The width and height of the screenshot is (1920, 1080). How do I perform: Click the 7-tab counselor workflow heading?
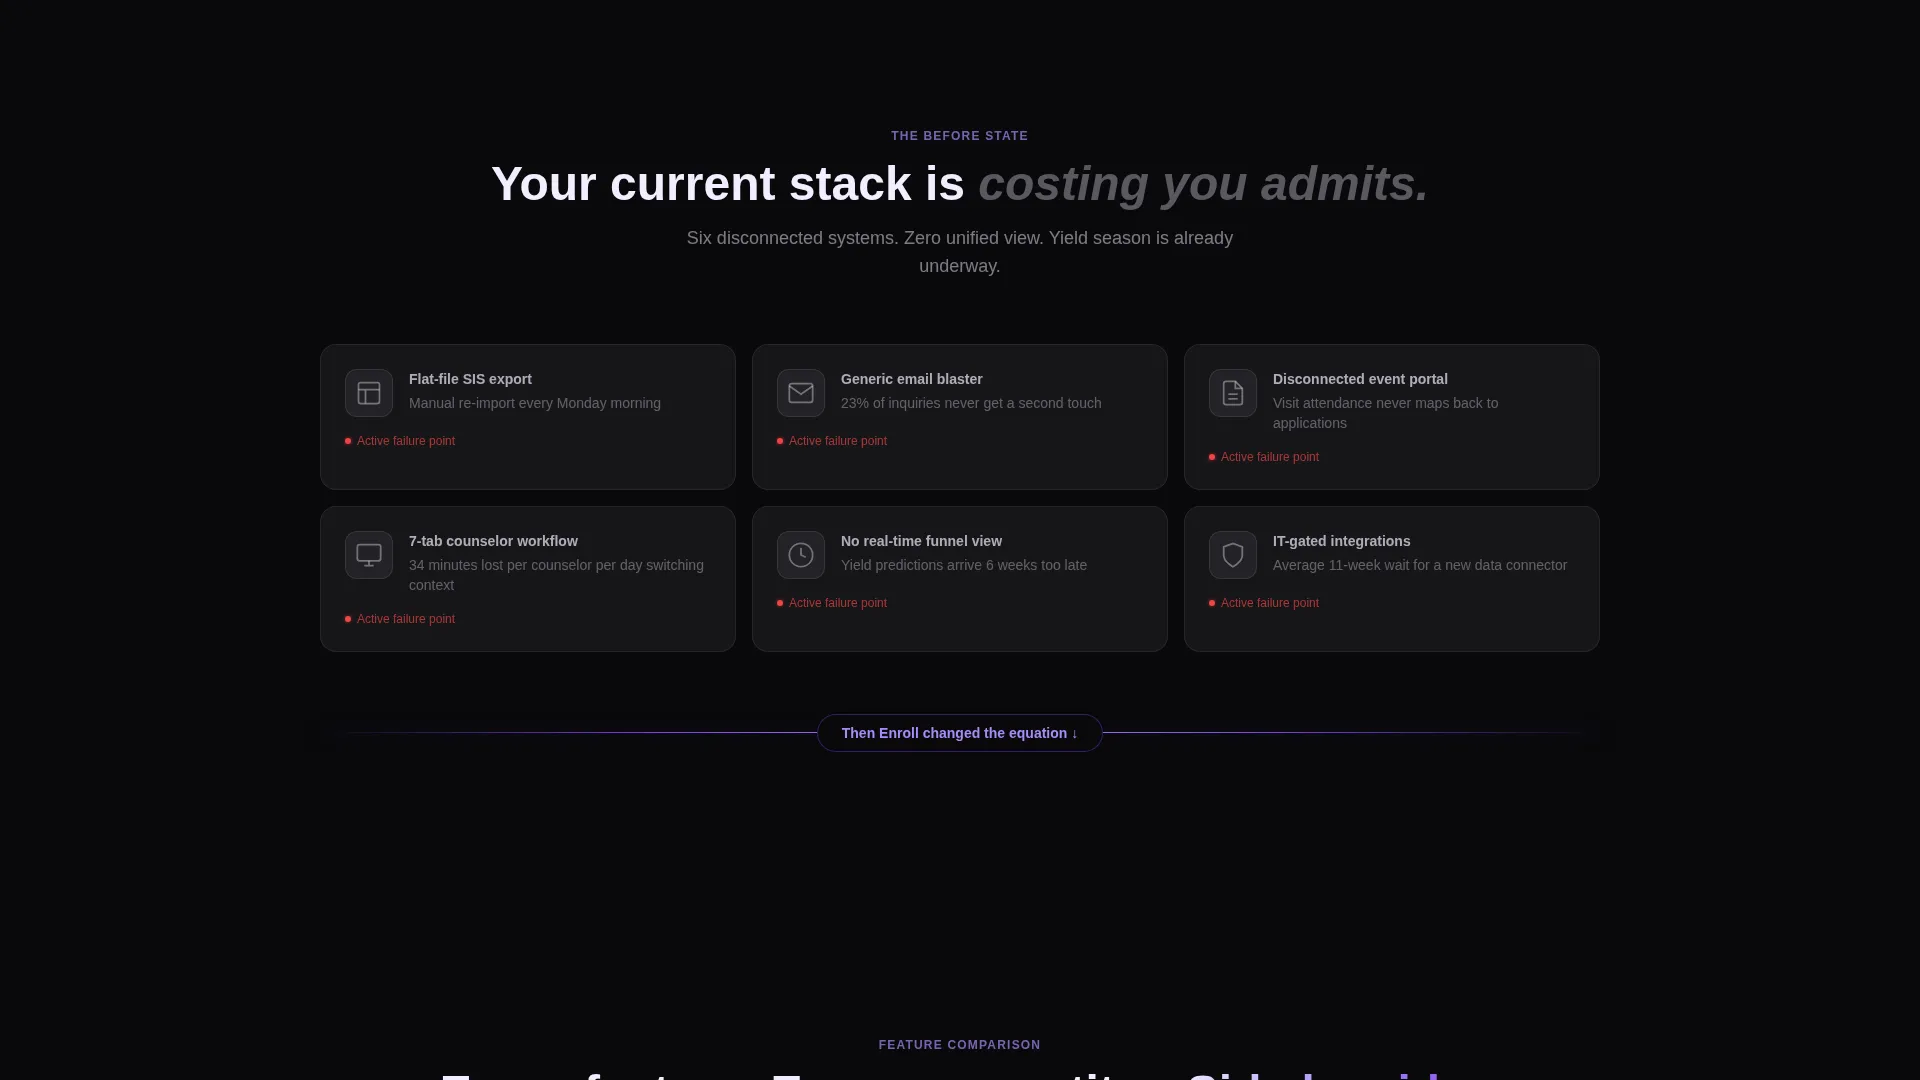click(493, 541)
